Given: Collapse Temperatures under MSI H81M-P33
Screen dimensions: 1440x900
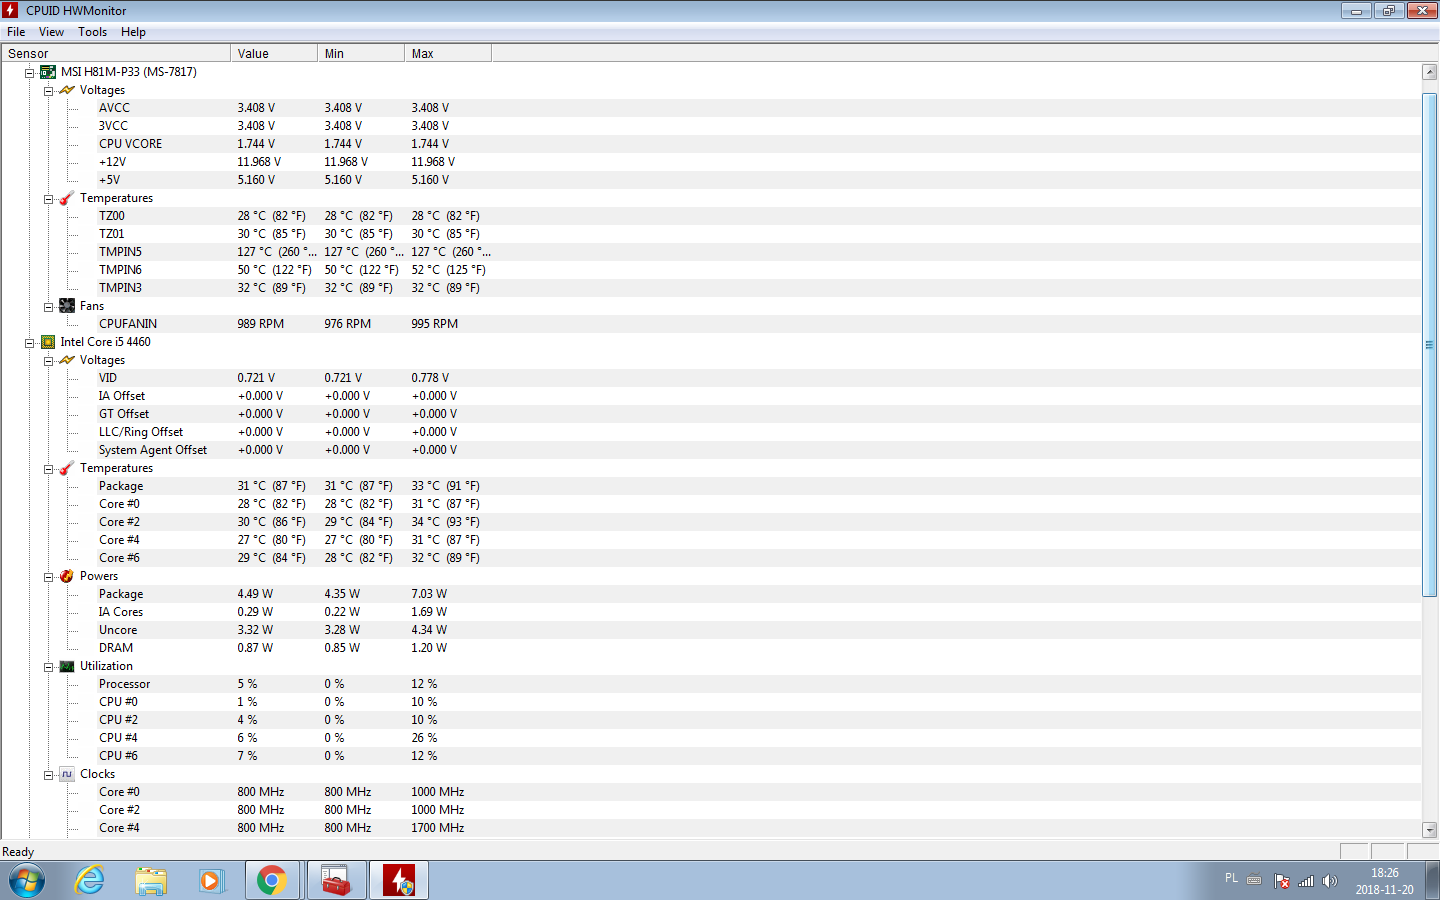Looking at the screenshot, I should point(48,199).
